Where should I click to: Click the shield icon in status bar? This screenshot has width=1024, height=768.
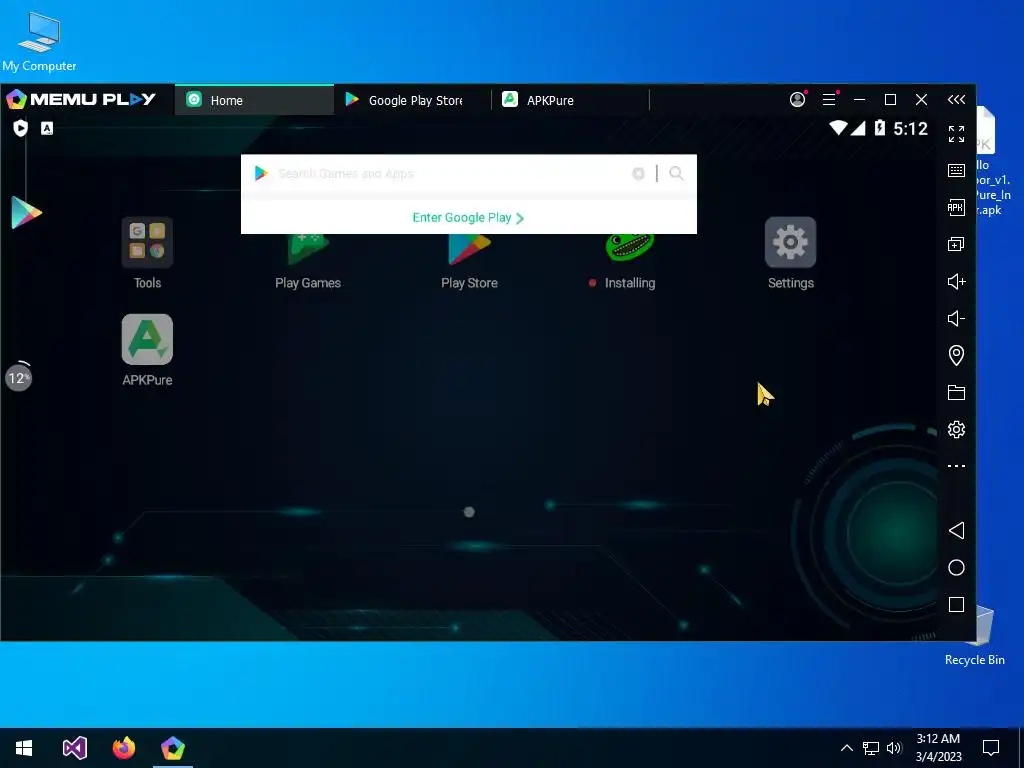[20, 128]
